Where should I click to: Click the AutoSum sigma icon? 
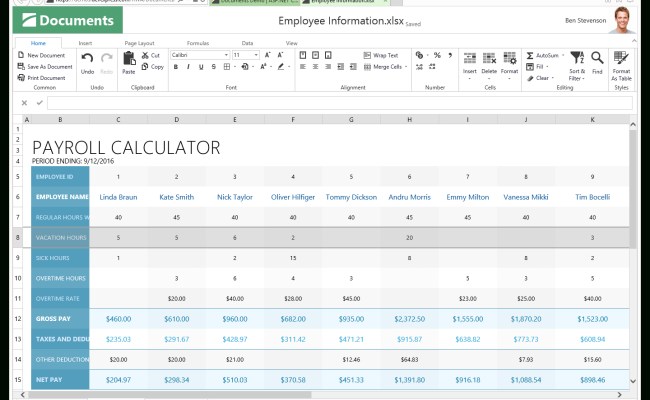pyautogui.click(x=530, y=55)
